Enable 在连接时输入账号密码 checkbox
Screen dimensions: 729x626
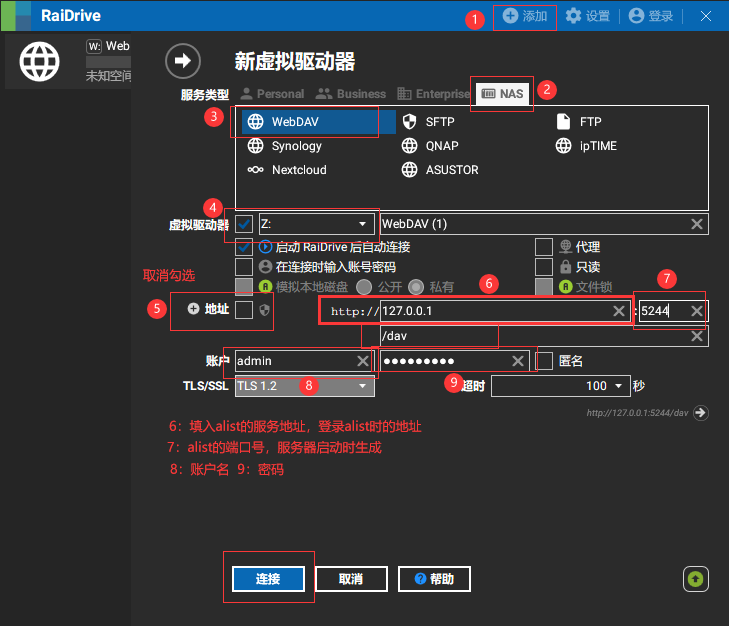pos(244,267)
